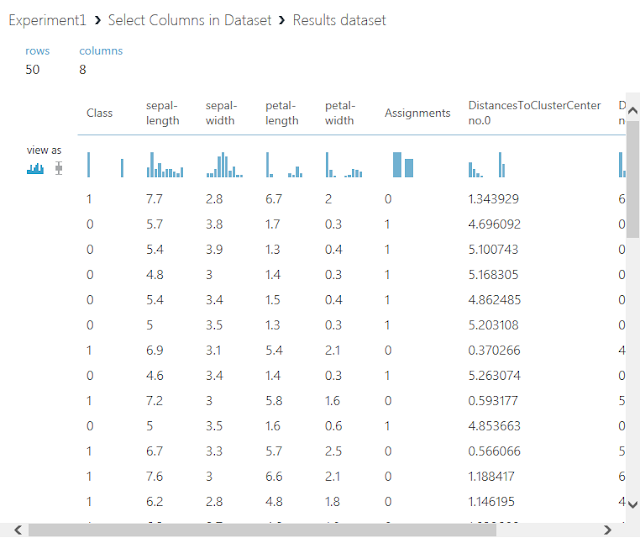Click the scroll down arrow of vertical scrollbar
This screenshot has height=538, width=640.
point(631,505)
